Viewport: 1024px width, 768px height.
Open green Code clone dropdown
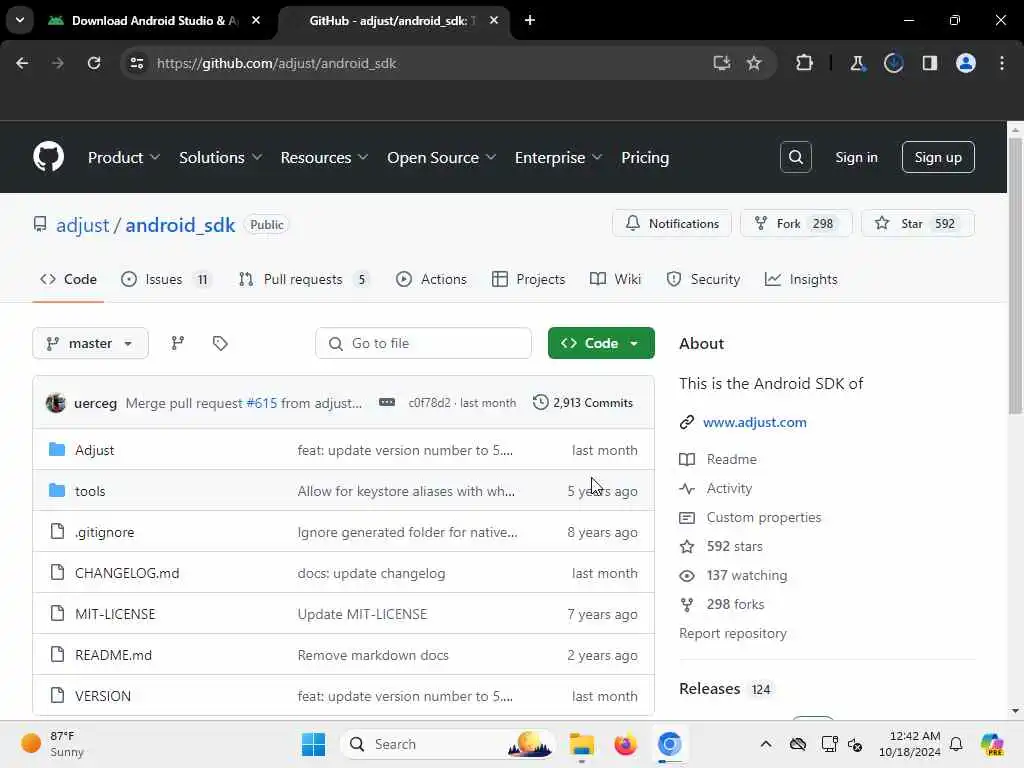click(601, 343)
